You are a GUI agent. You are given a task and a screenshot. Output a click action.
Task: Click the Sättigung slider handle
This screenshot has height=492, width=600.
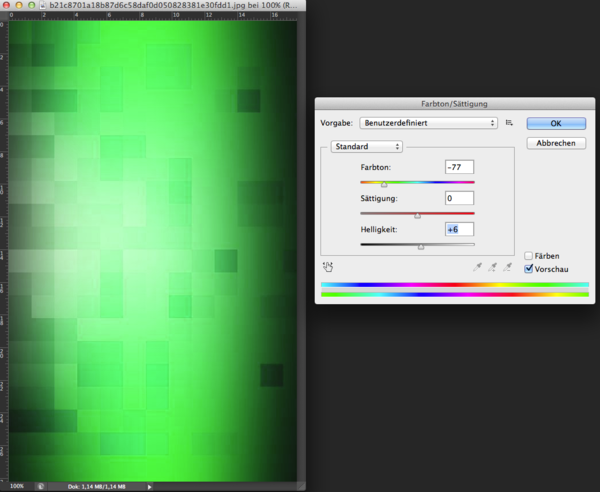click(x=417, y=216)
